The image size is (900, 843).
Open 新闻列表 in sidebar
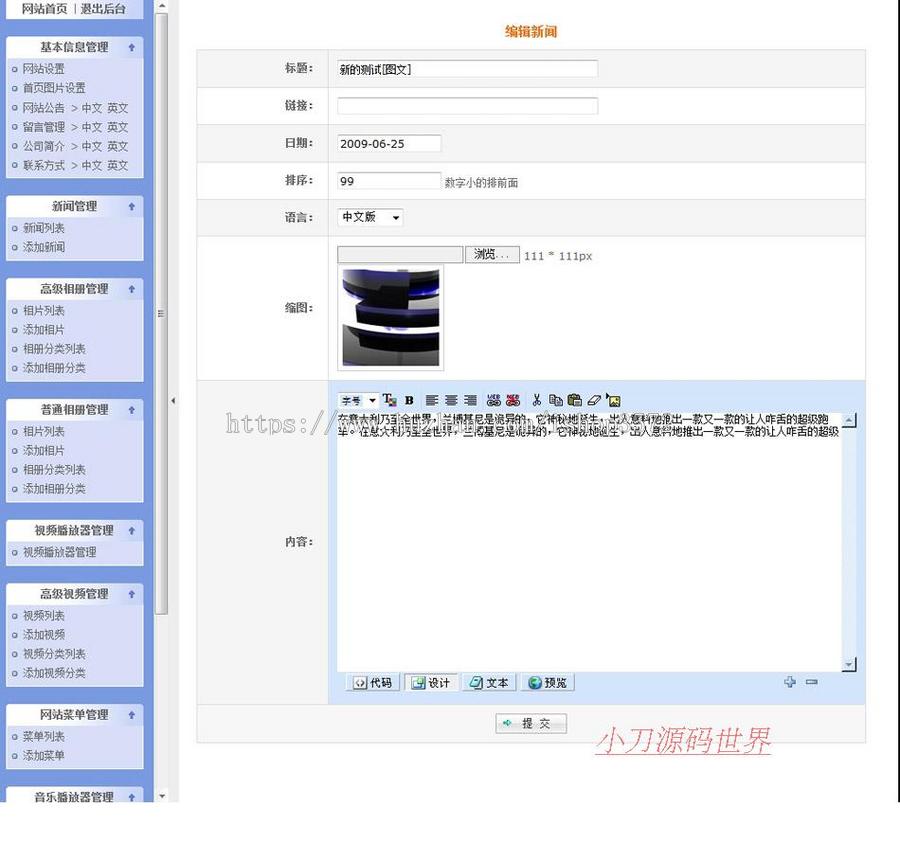[x=44, y=228]
